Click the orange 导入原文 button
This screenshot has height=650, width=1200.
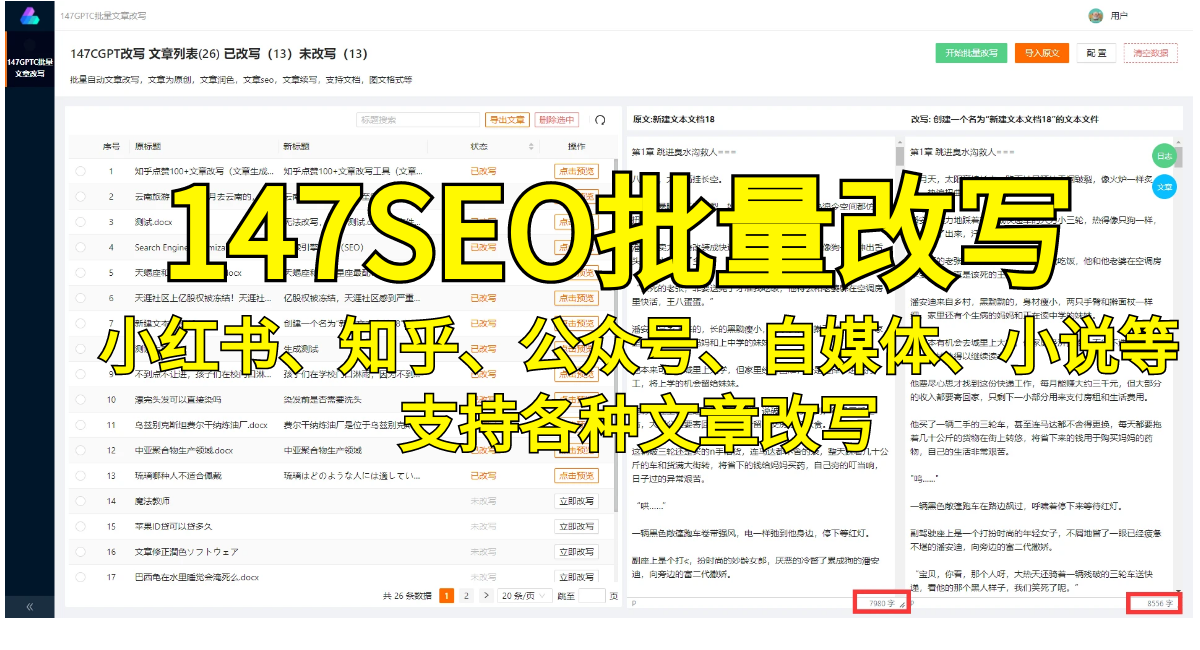coord(1041,53)
